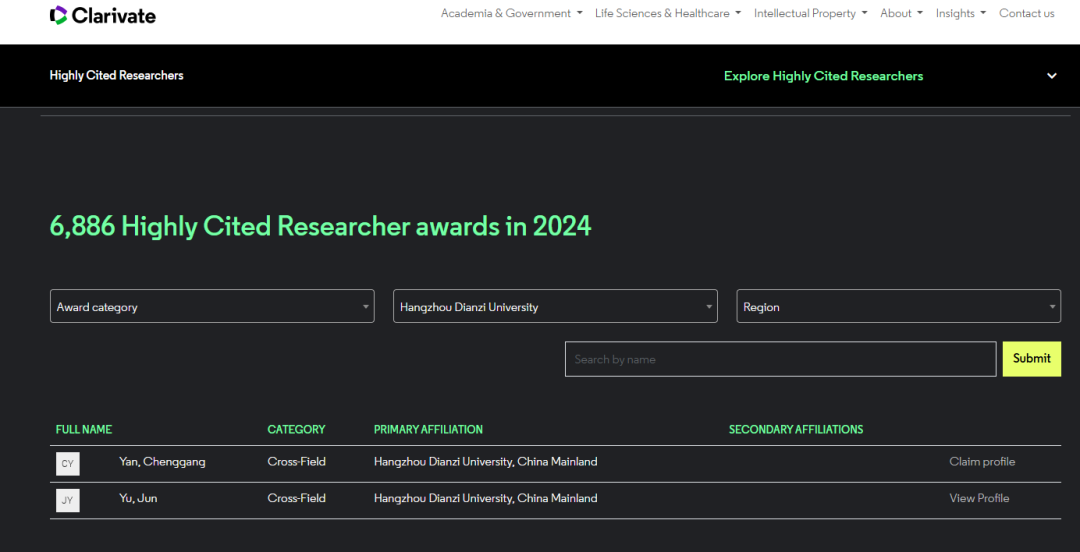
Task: Select the SECONDARY AFFILIATIONS column header
Action: coord(796,429)
